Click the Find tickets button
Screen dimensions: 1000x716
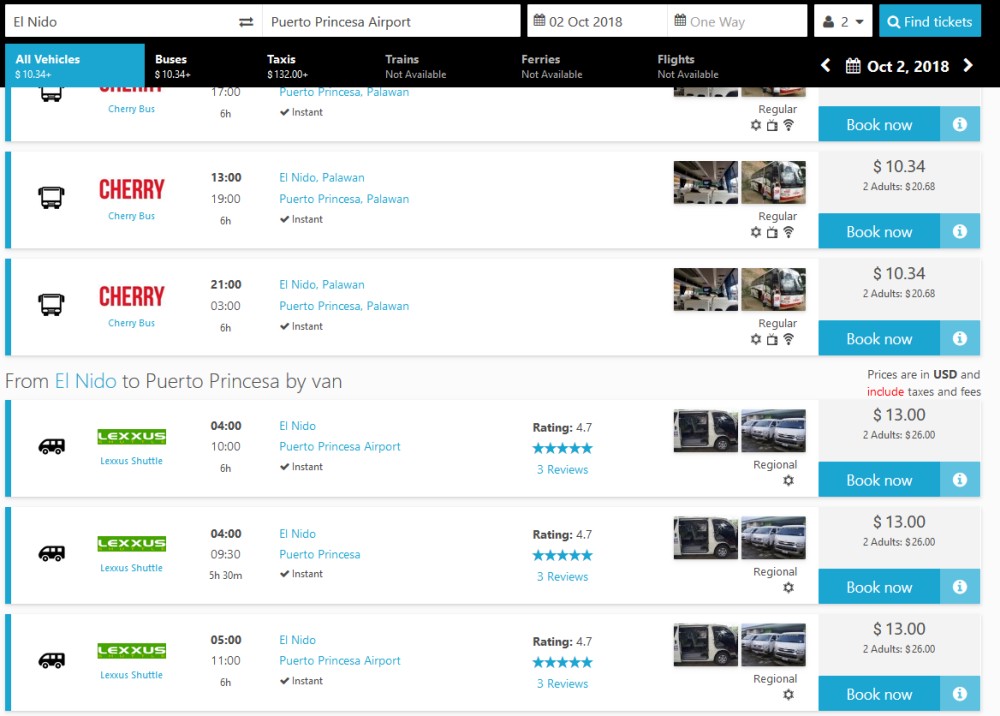(930, 22)
